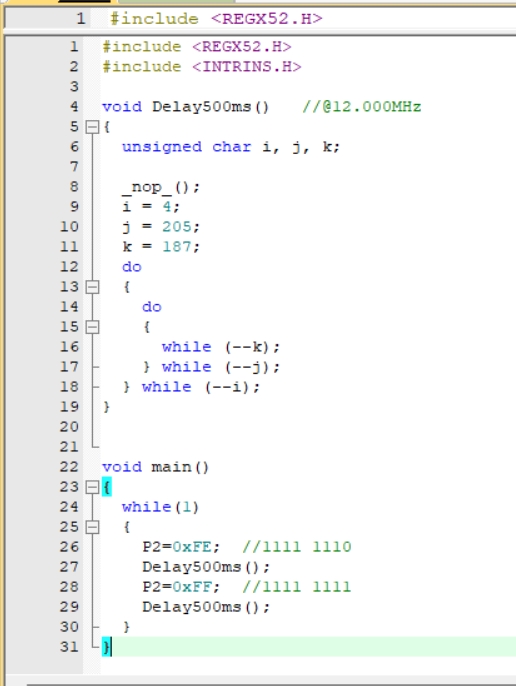The image size is (516, 686).
Task: Click '#include <INTRINS.H>' on line 2
Action: point(201,67)
